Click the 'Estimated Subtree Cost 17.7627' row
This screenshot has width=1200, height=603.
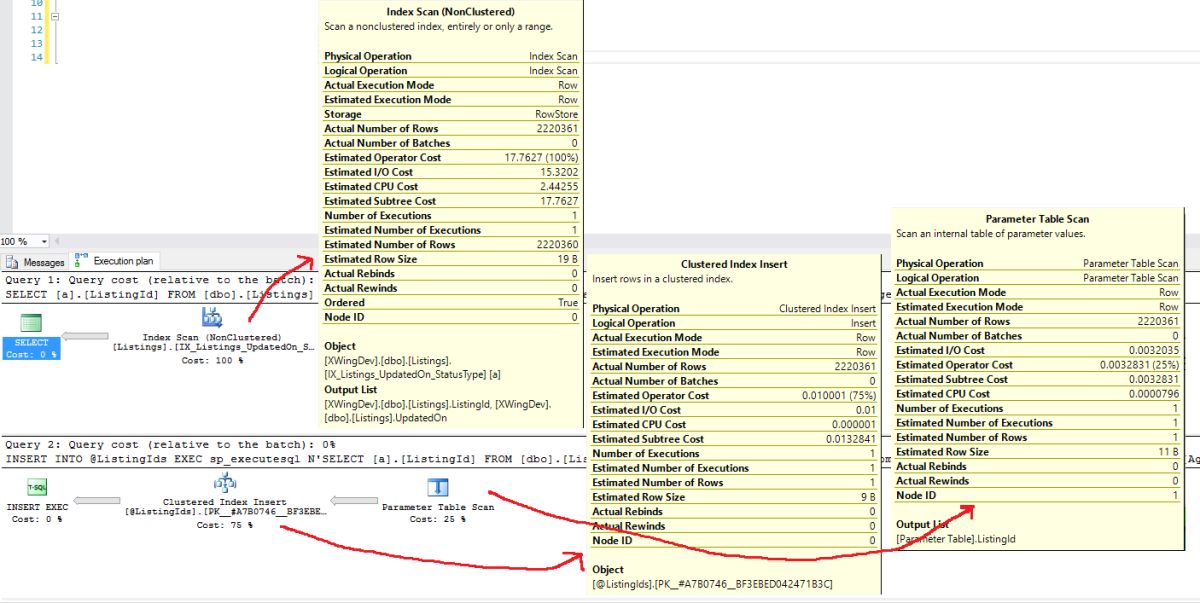tap(451, 201)
